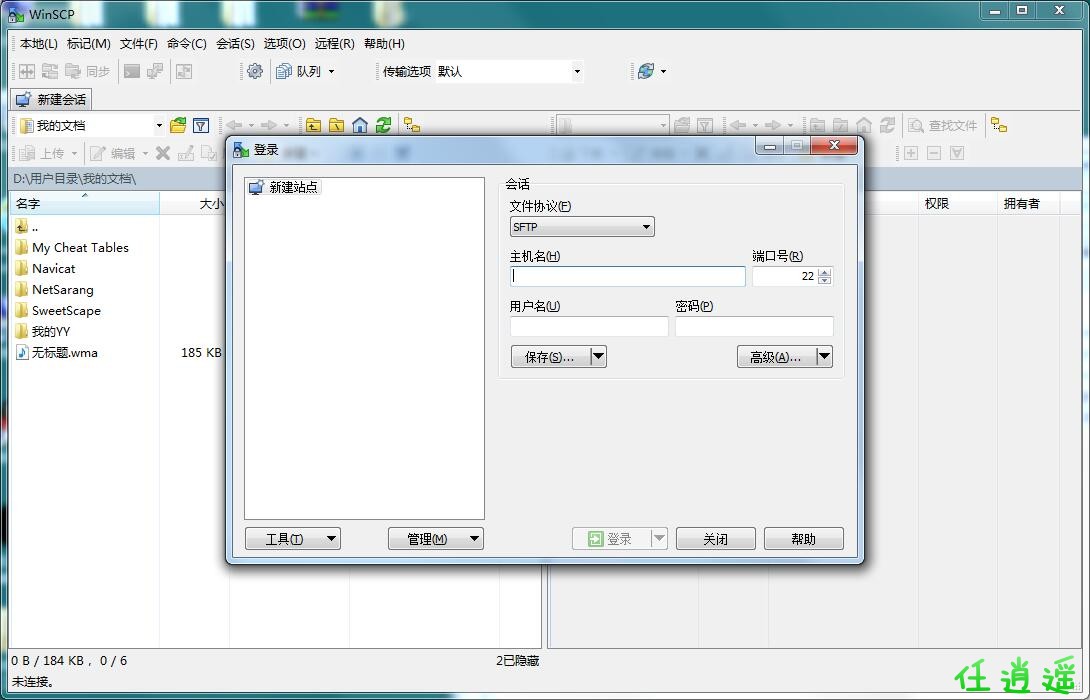Open the 文件协议 SFTP dropdown
This screenshot has height=700, width=1090.
click(582, 227)
